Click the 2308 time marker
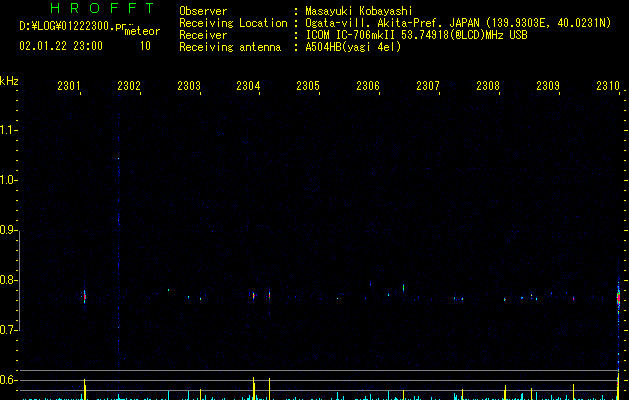Image resolution: width=629 pixels, height=400 pixels. [x=488, y=86]
